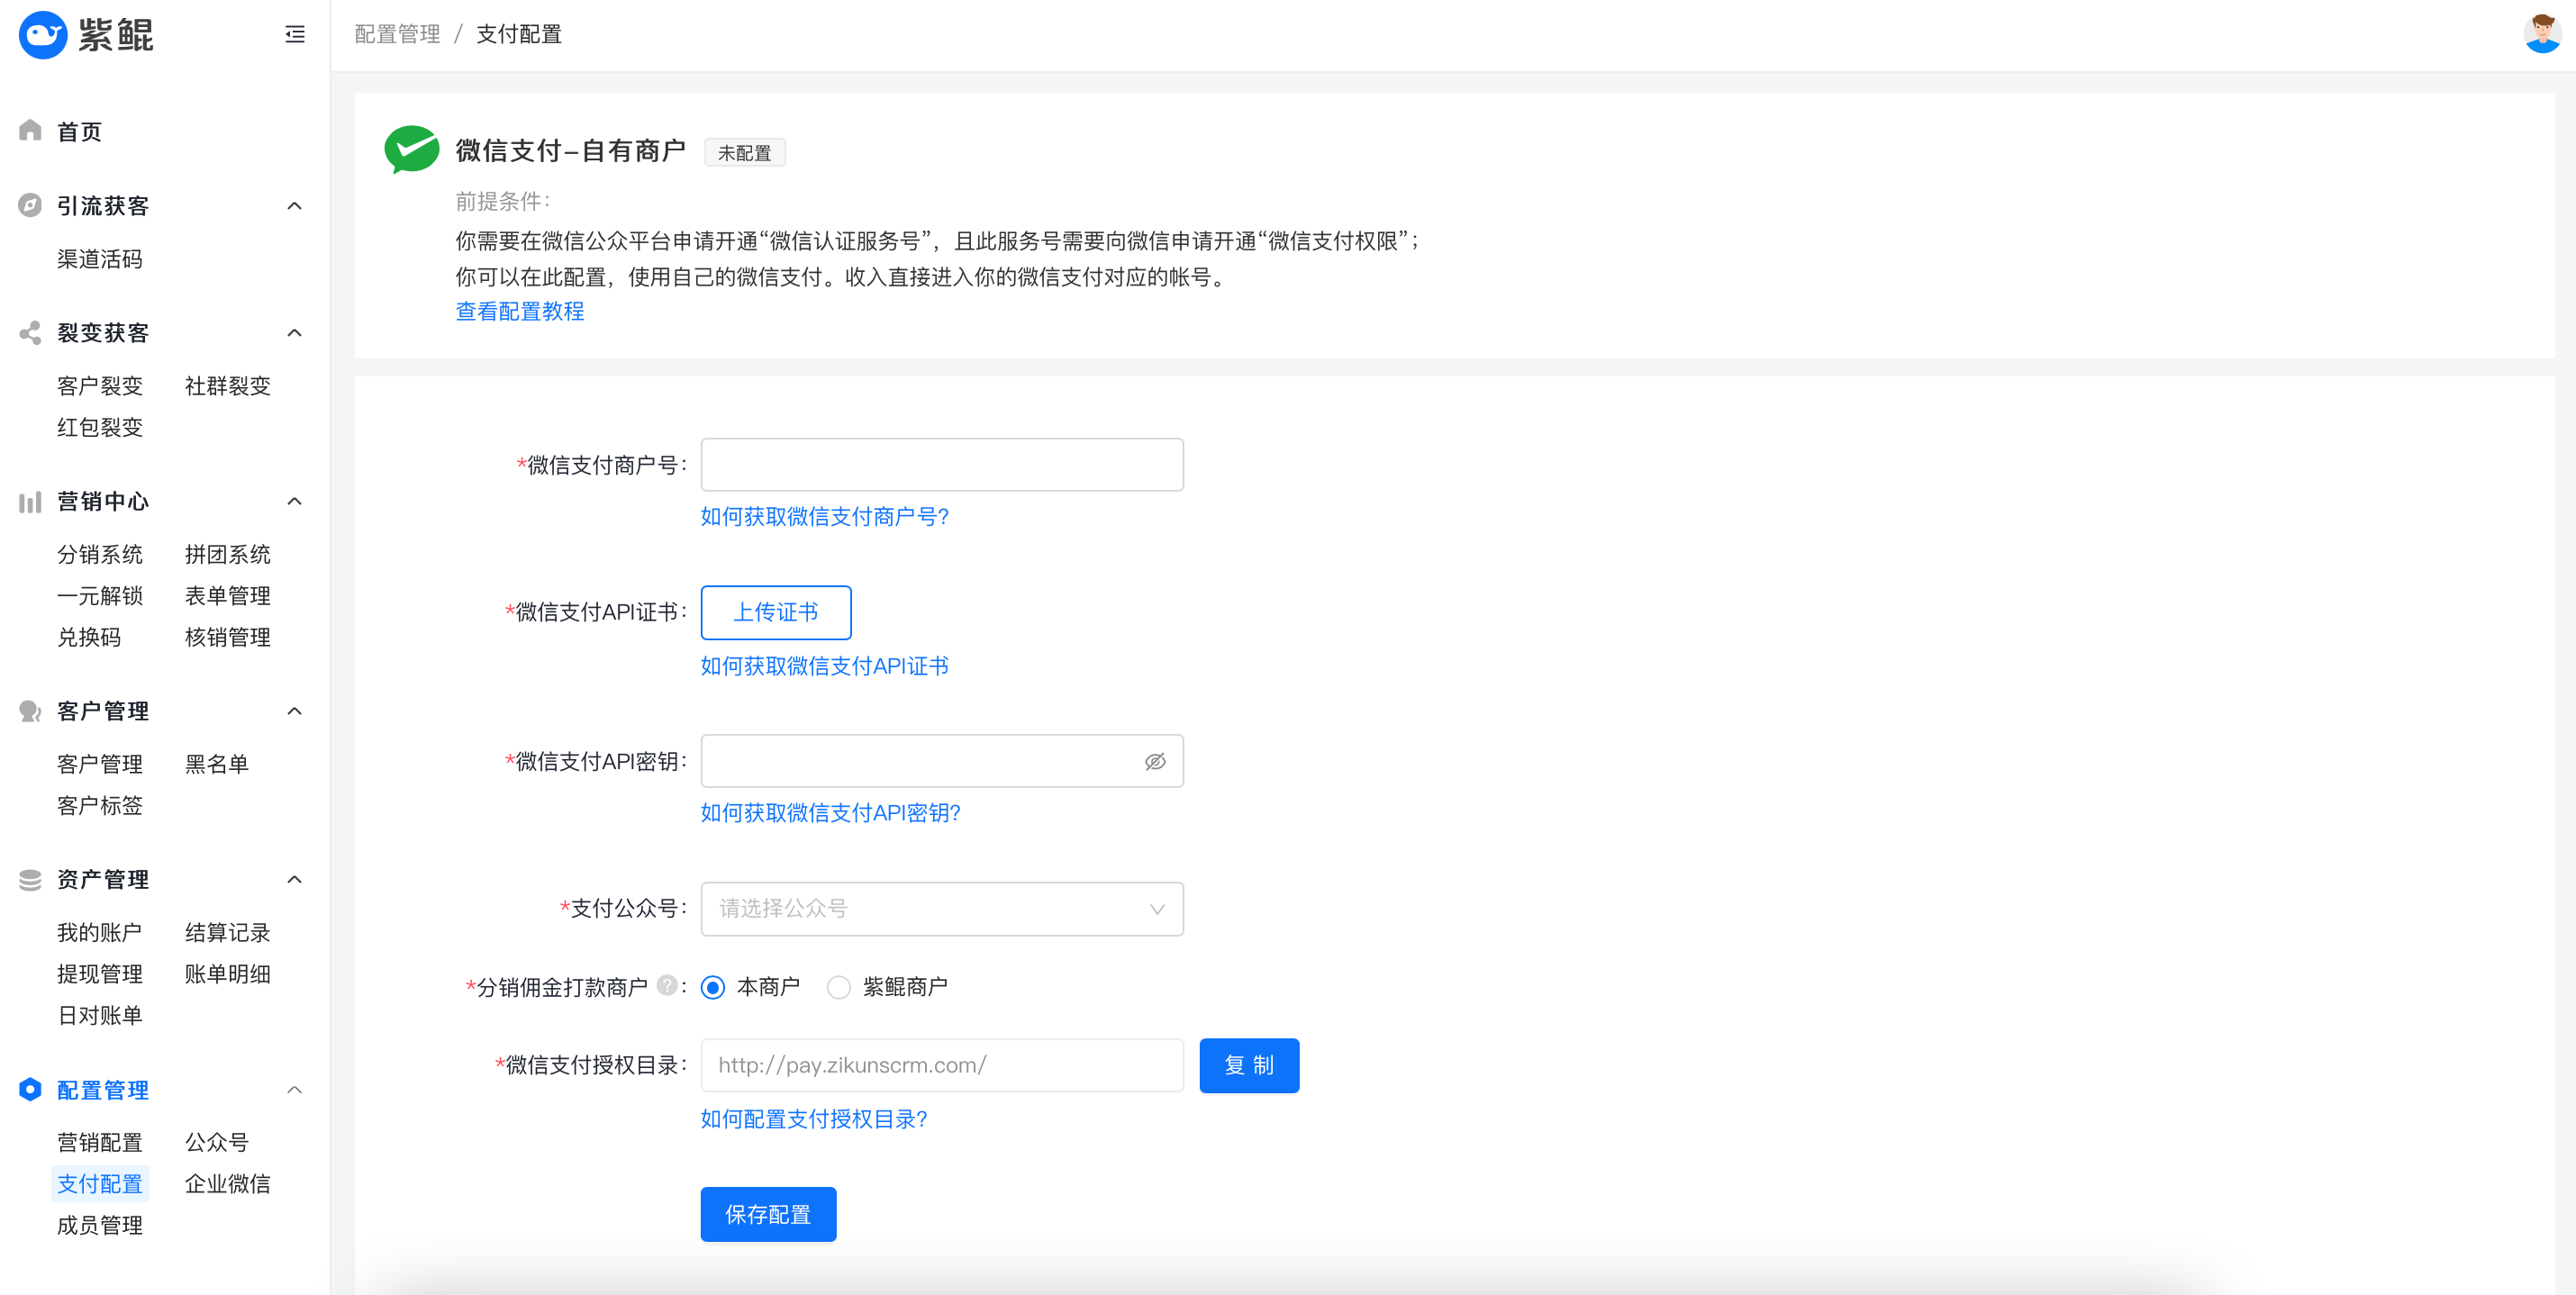The image size is (2576, 1295).
Task: Click the 配置管理 hexagon icon
Action: [30, 1089]
